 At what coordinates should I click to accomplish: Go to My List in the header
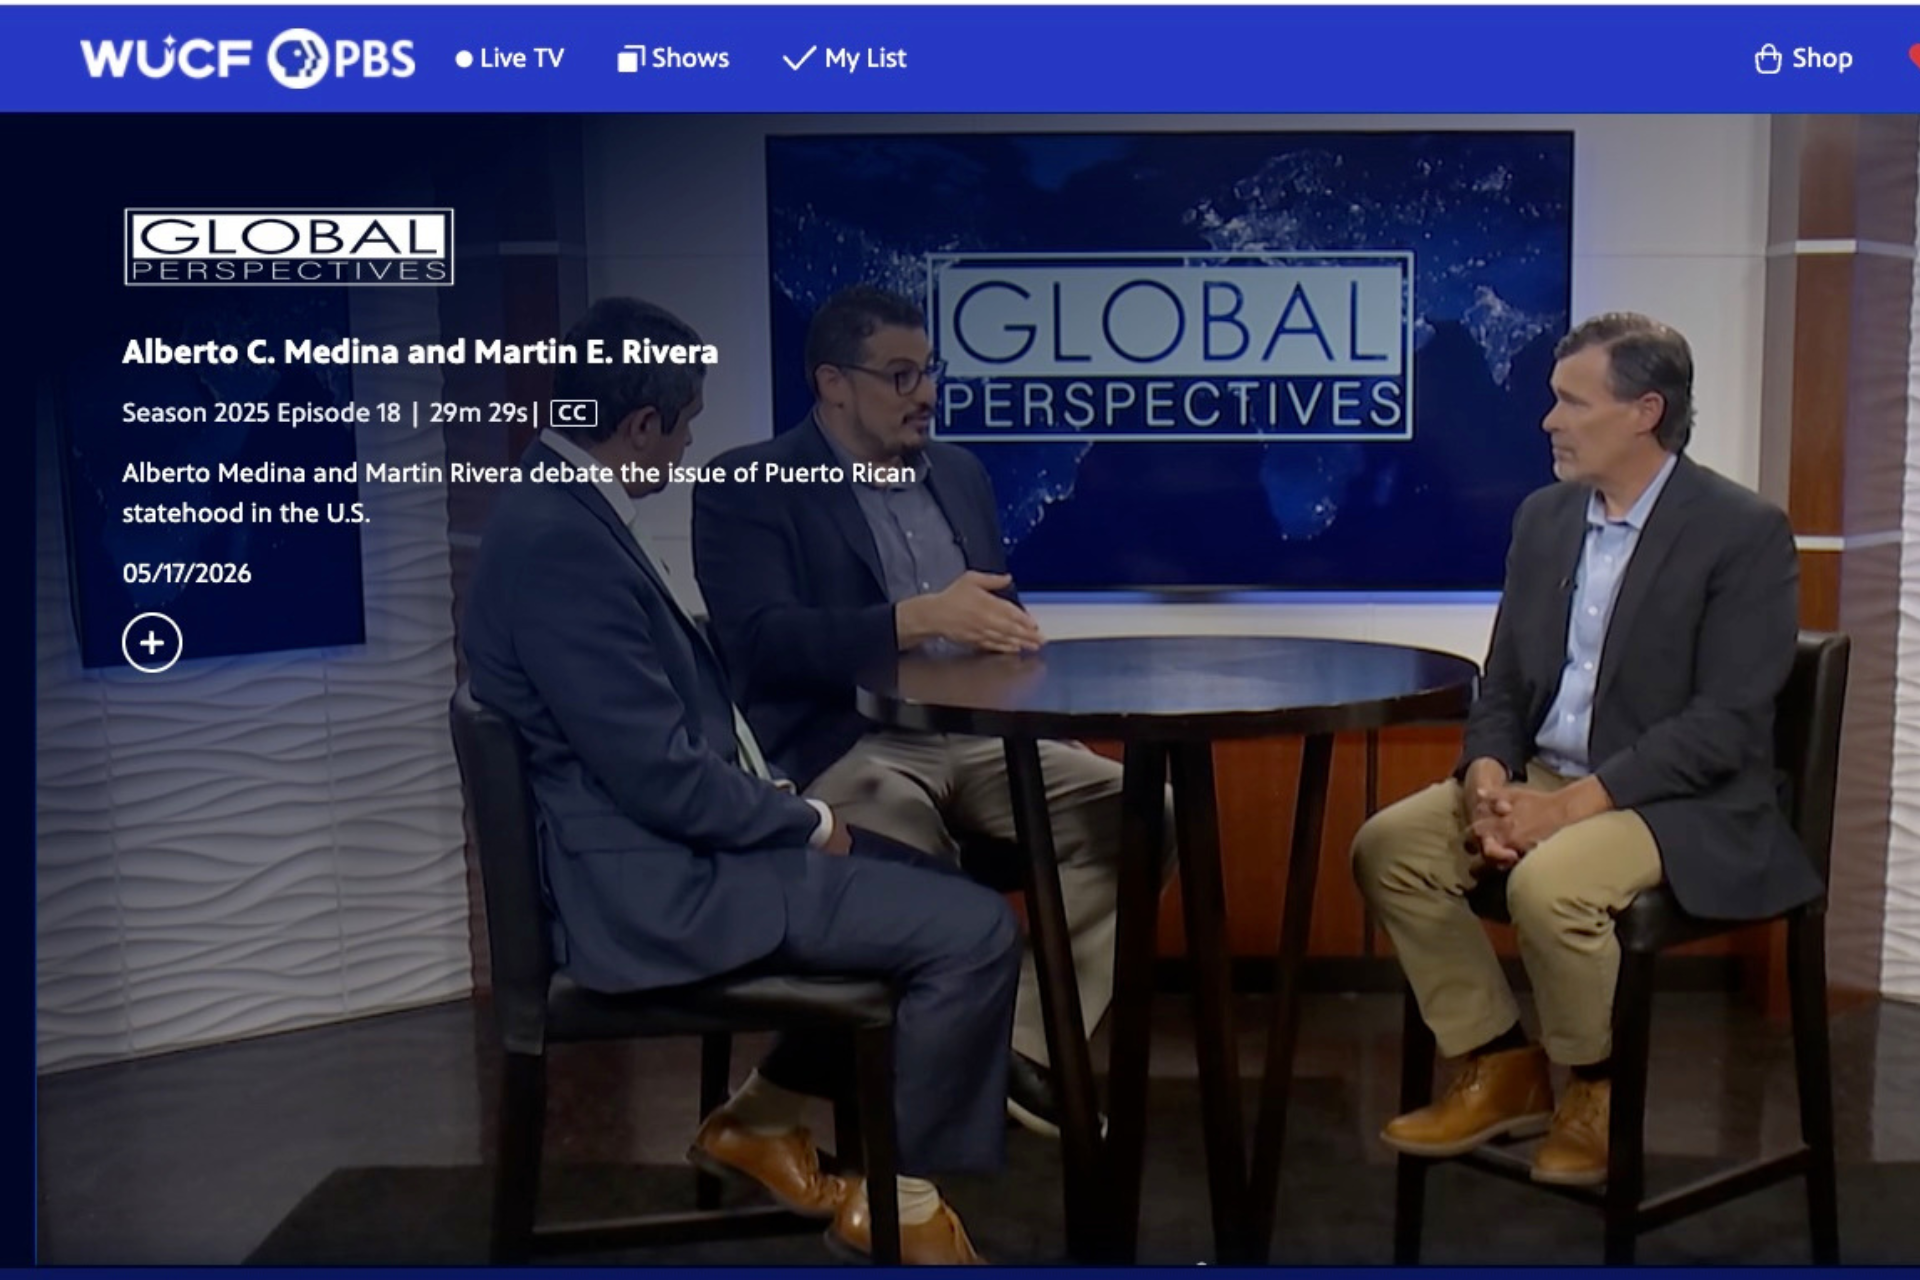tap(844, 58)
